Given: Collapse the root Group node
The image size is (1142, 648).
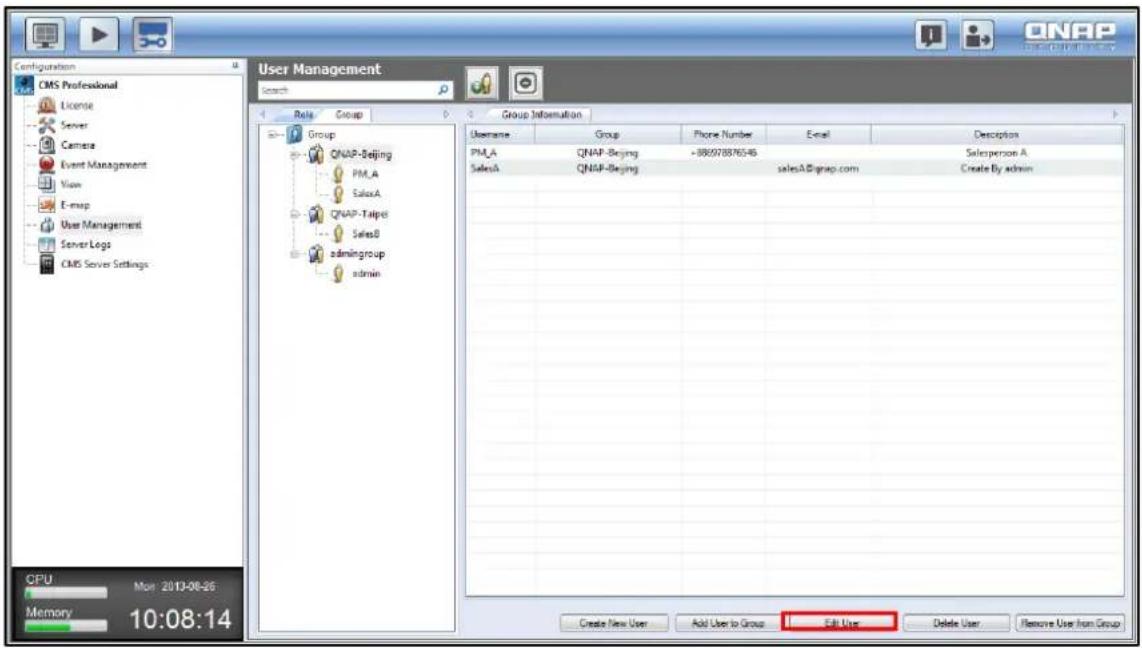Looking at the screenshot, I should [x=273, y=135].
